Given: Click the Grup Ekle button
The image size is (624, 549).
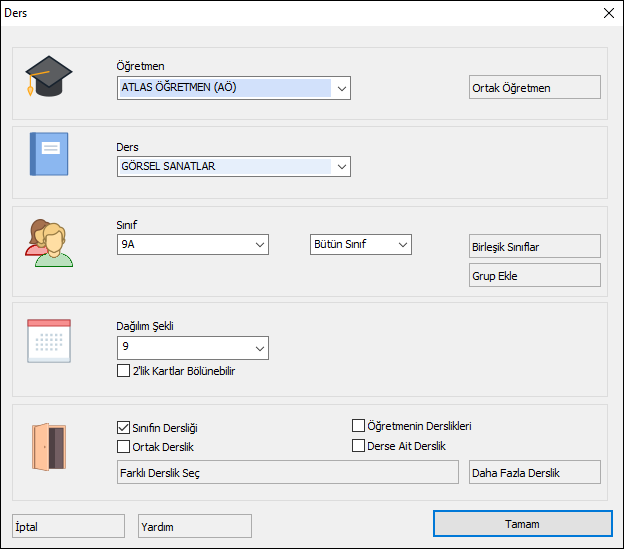Looking at the screenshot, I should pos(534,275).
